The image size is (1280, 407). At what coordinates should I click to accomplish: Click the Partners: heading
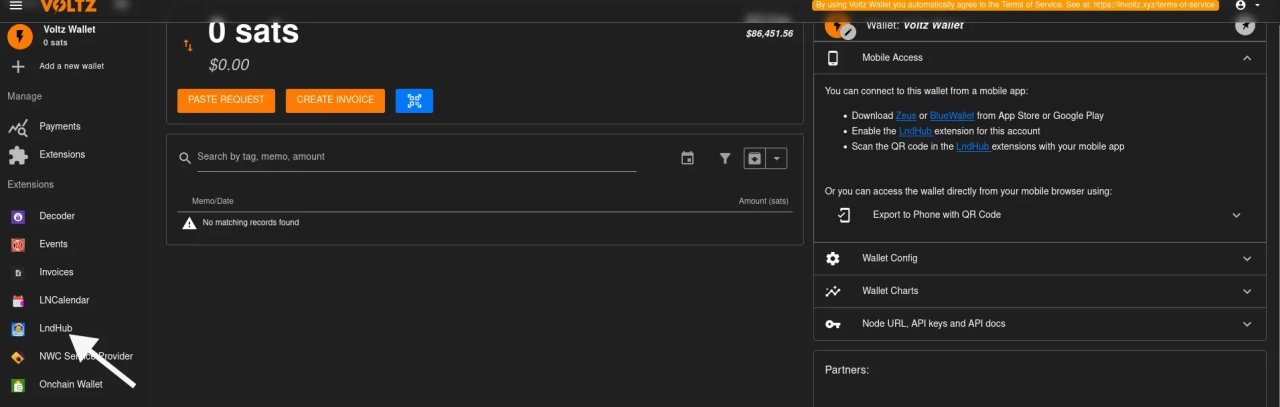tap(847, 370)
